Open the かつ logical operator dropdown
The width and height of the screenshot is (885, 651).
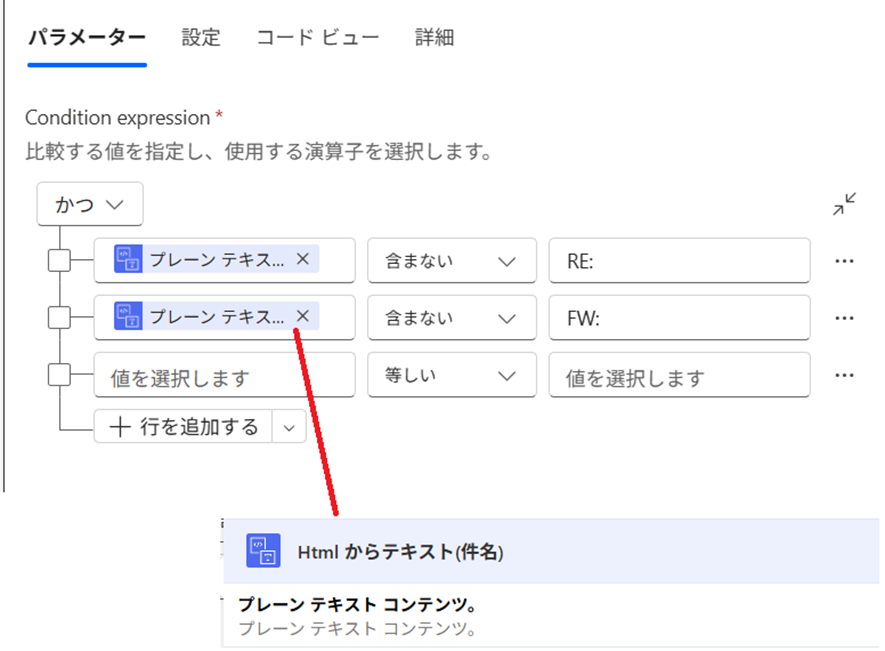[x=90, y=204]
